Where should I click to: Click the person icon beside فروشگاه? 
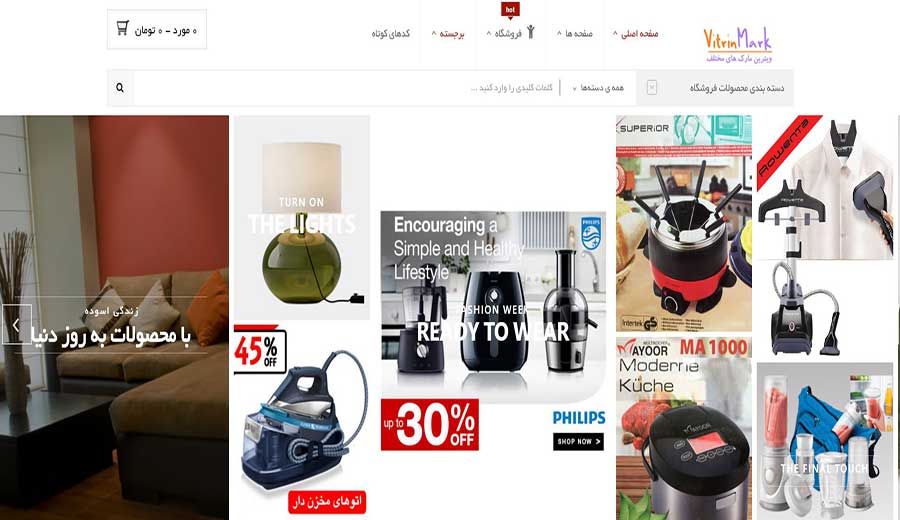(531, 32)
